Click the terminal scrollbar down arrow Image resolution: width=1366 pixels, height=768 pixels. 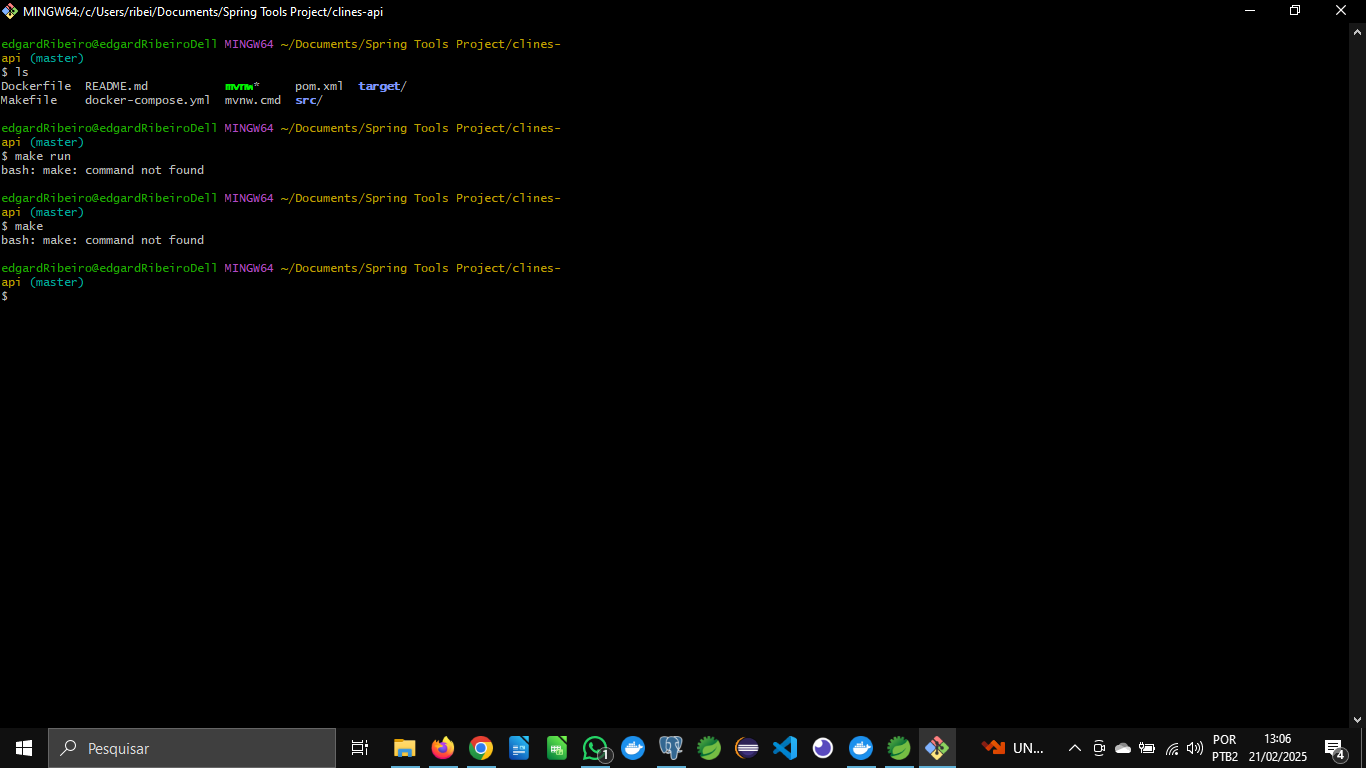(1357, 719)
